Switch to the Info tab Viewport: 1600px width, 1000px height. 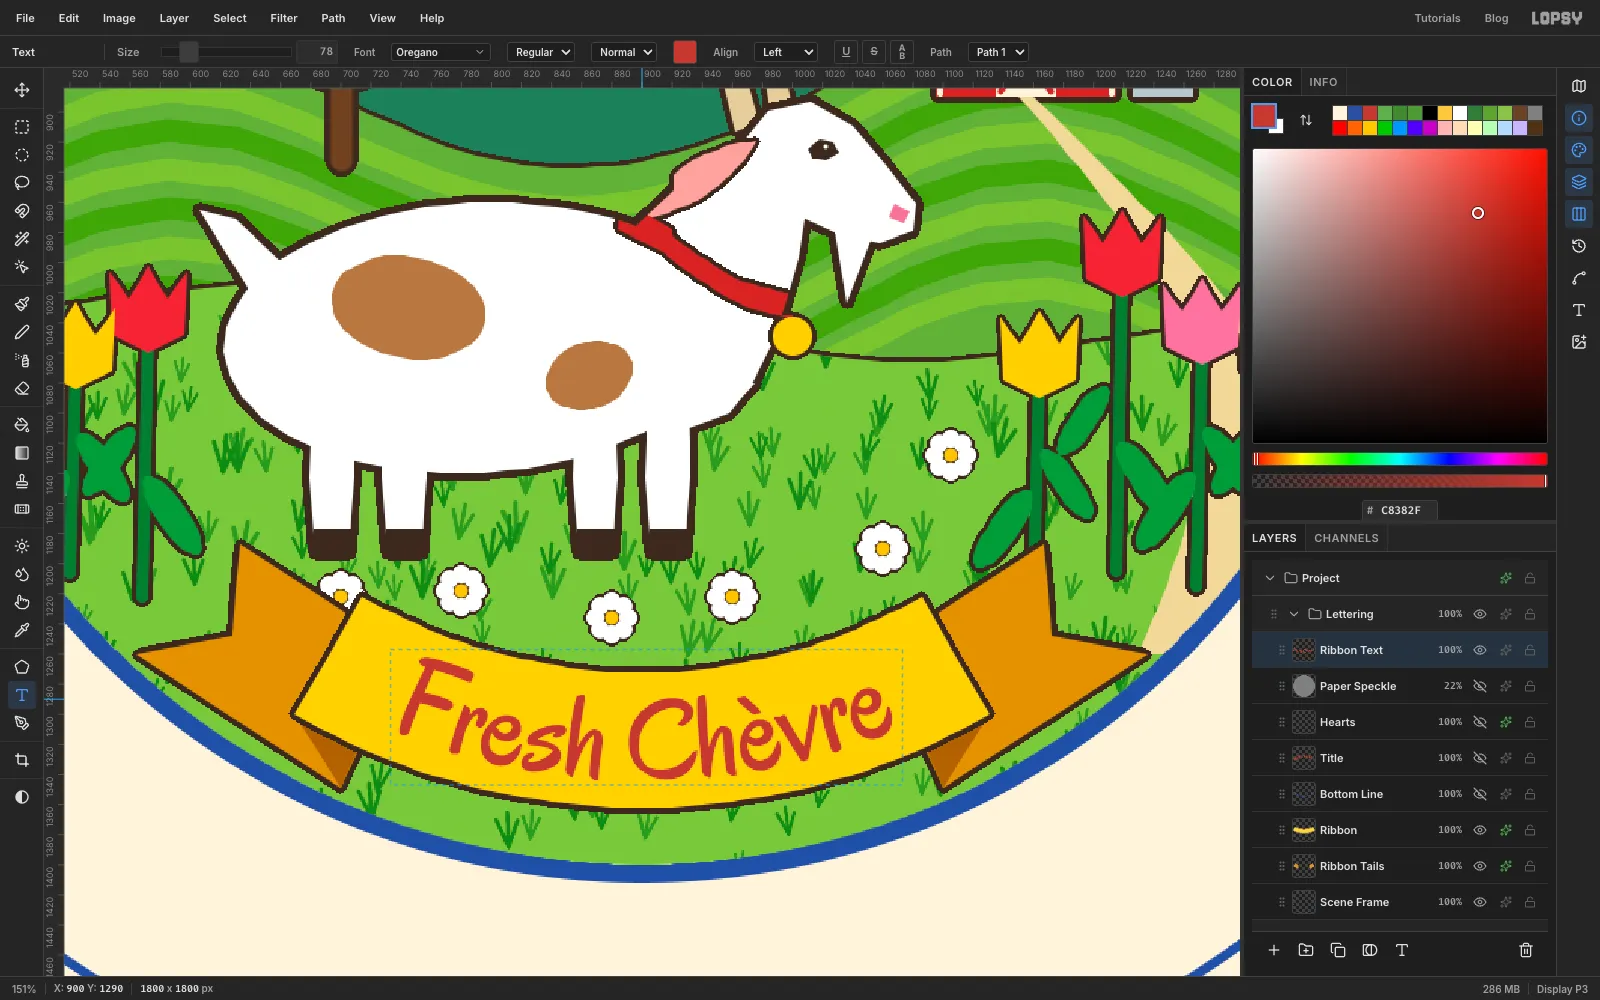1323,82
